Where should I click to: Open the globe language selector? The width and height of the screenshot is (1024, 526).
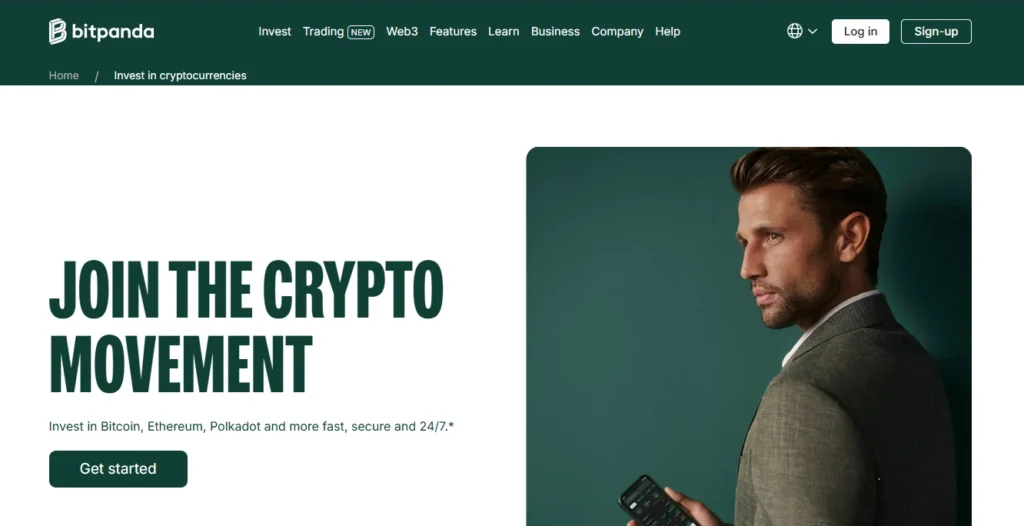coord(794,31)
